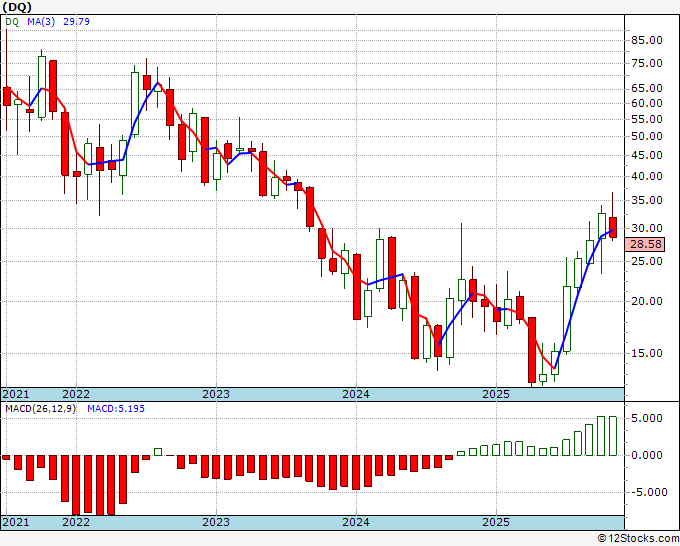
Task: Click the 20.00 price axis label
Action: click(x=647, y=301)
